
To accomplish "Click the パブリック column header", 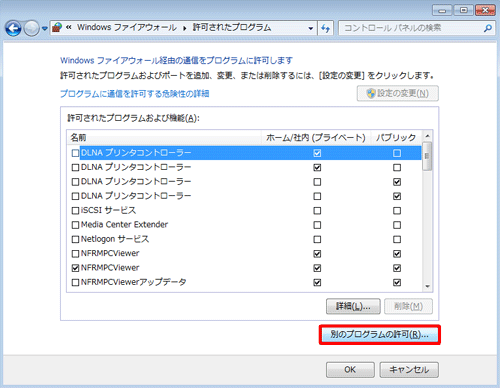I will tap(396, 137).
